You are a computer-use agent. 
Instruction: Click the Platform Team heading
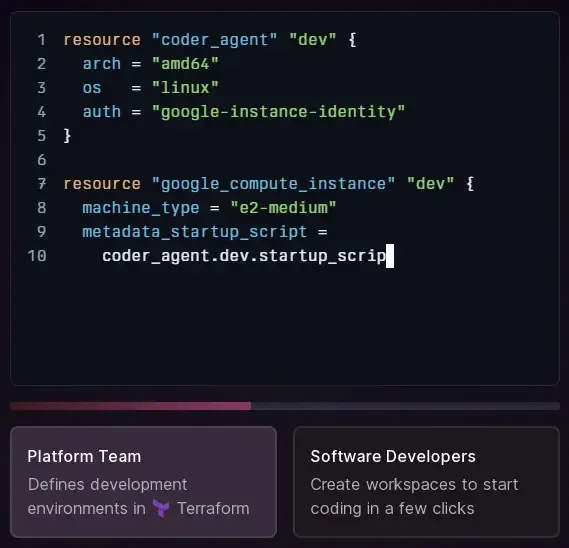[84, 456]
